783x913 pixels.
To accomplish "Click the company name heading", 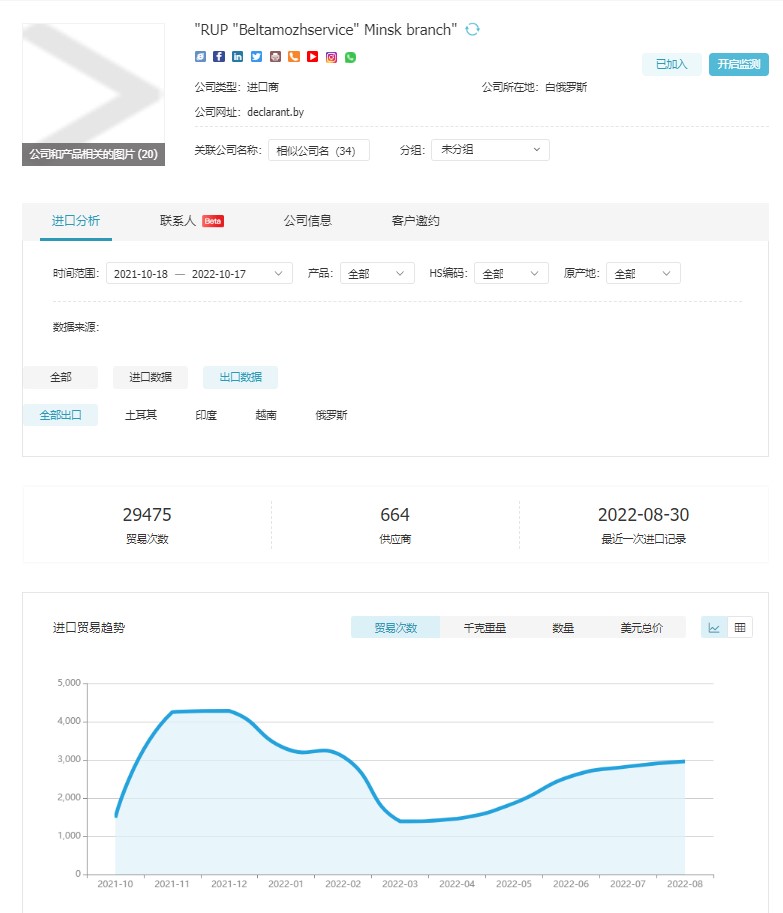I will tap(326, 30).
